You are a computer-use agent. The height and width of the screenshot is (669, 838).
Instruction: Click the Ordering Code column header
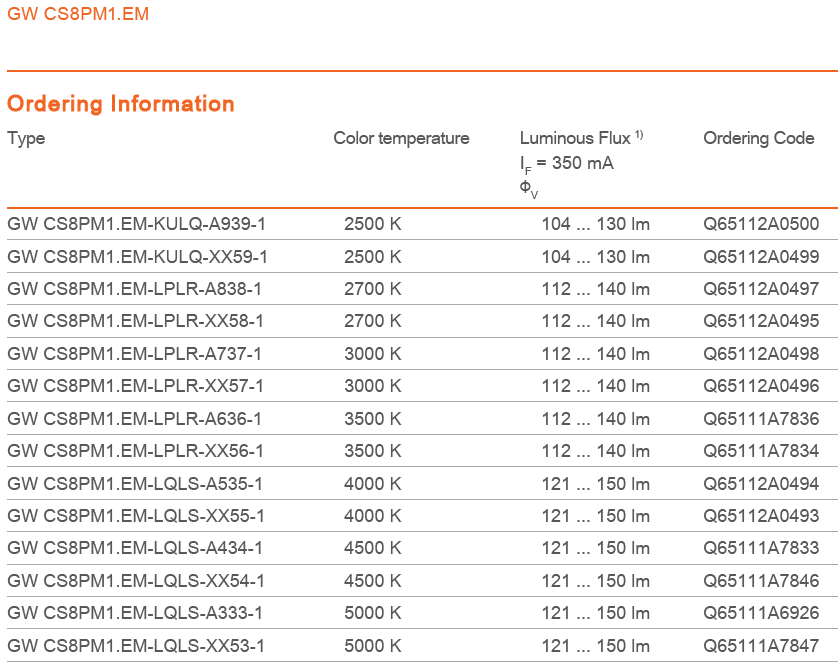[759, 138]
